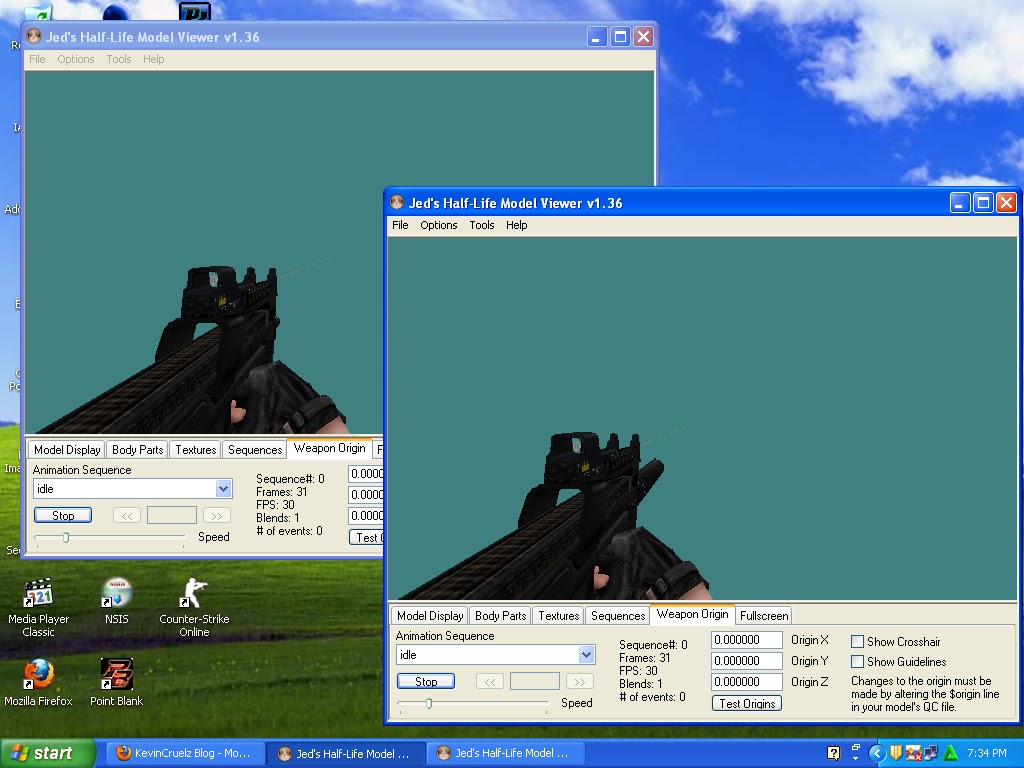Click the model viewport in front window
Viewport: 1024px width, 768px height.
click(702, 418)
